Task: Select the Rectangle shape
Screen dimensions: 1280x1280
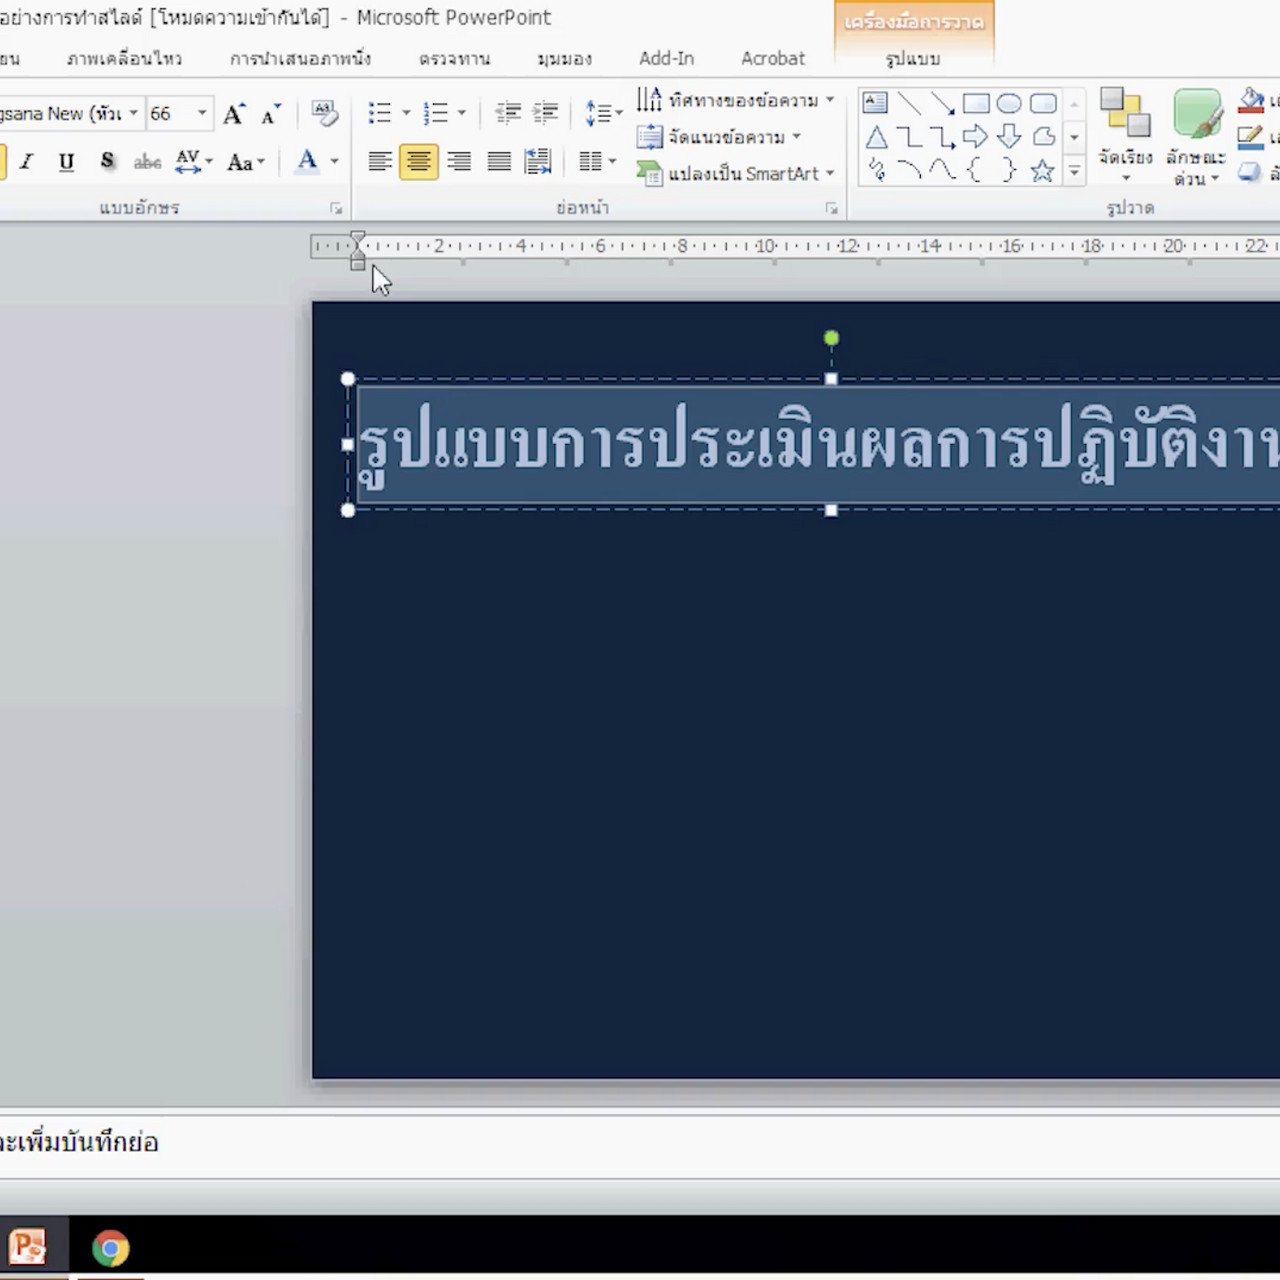Action: tap(976, 103)
